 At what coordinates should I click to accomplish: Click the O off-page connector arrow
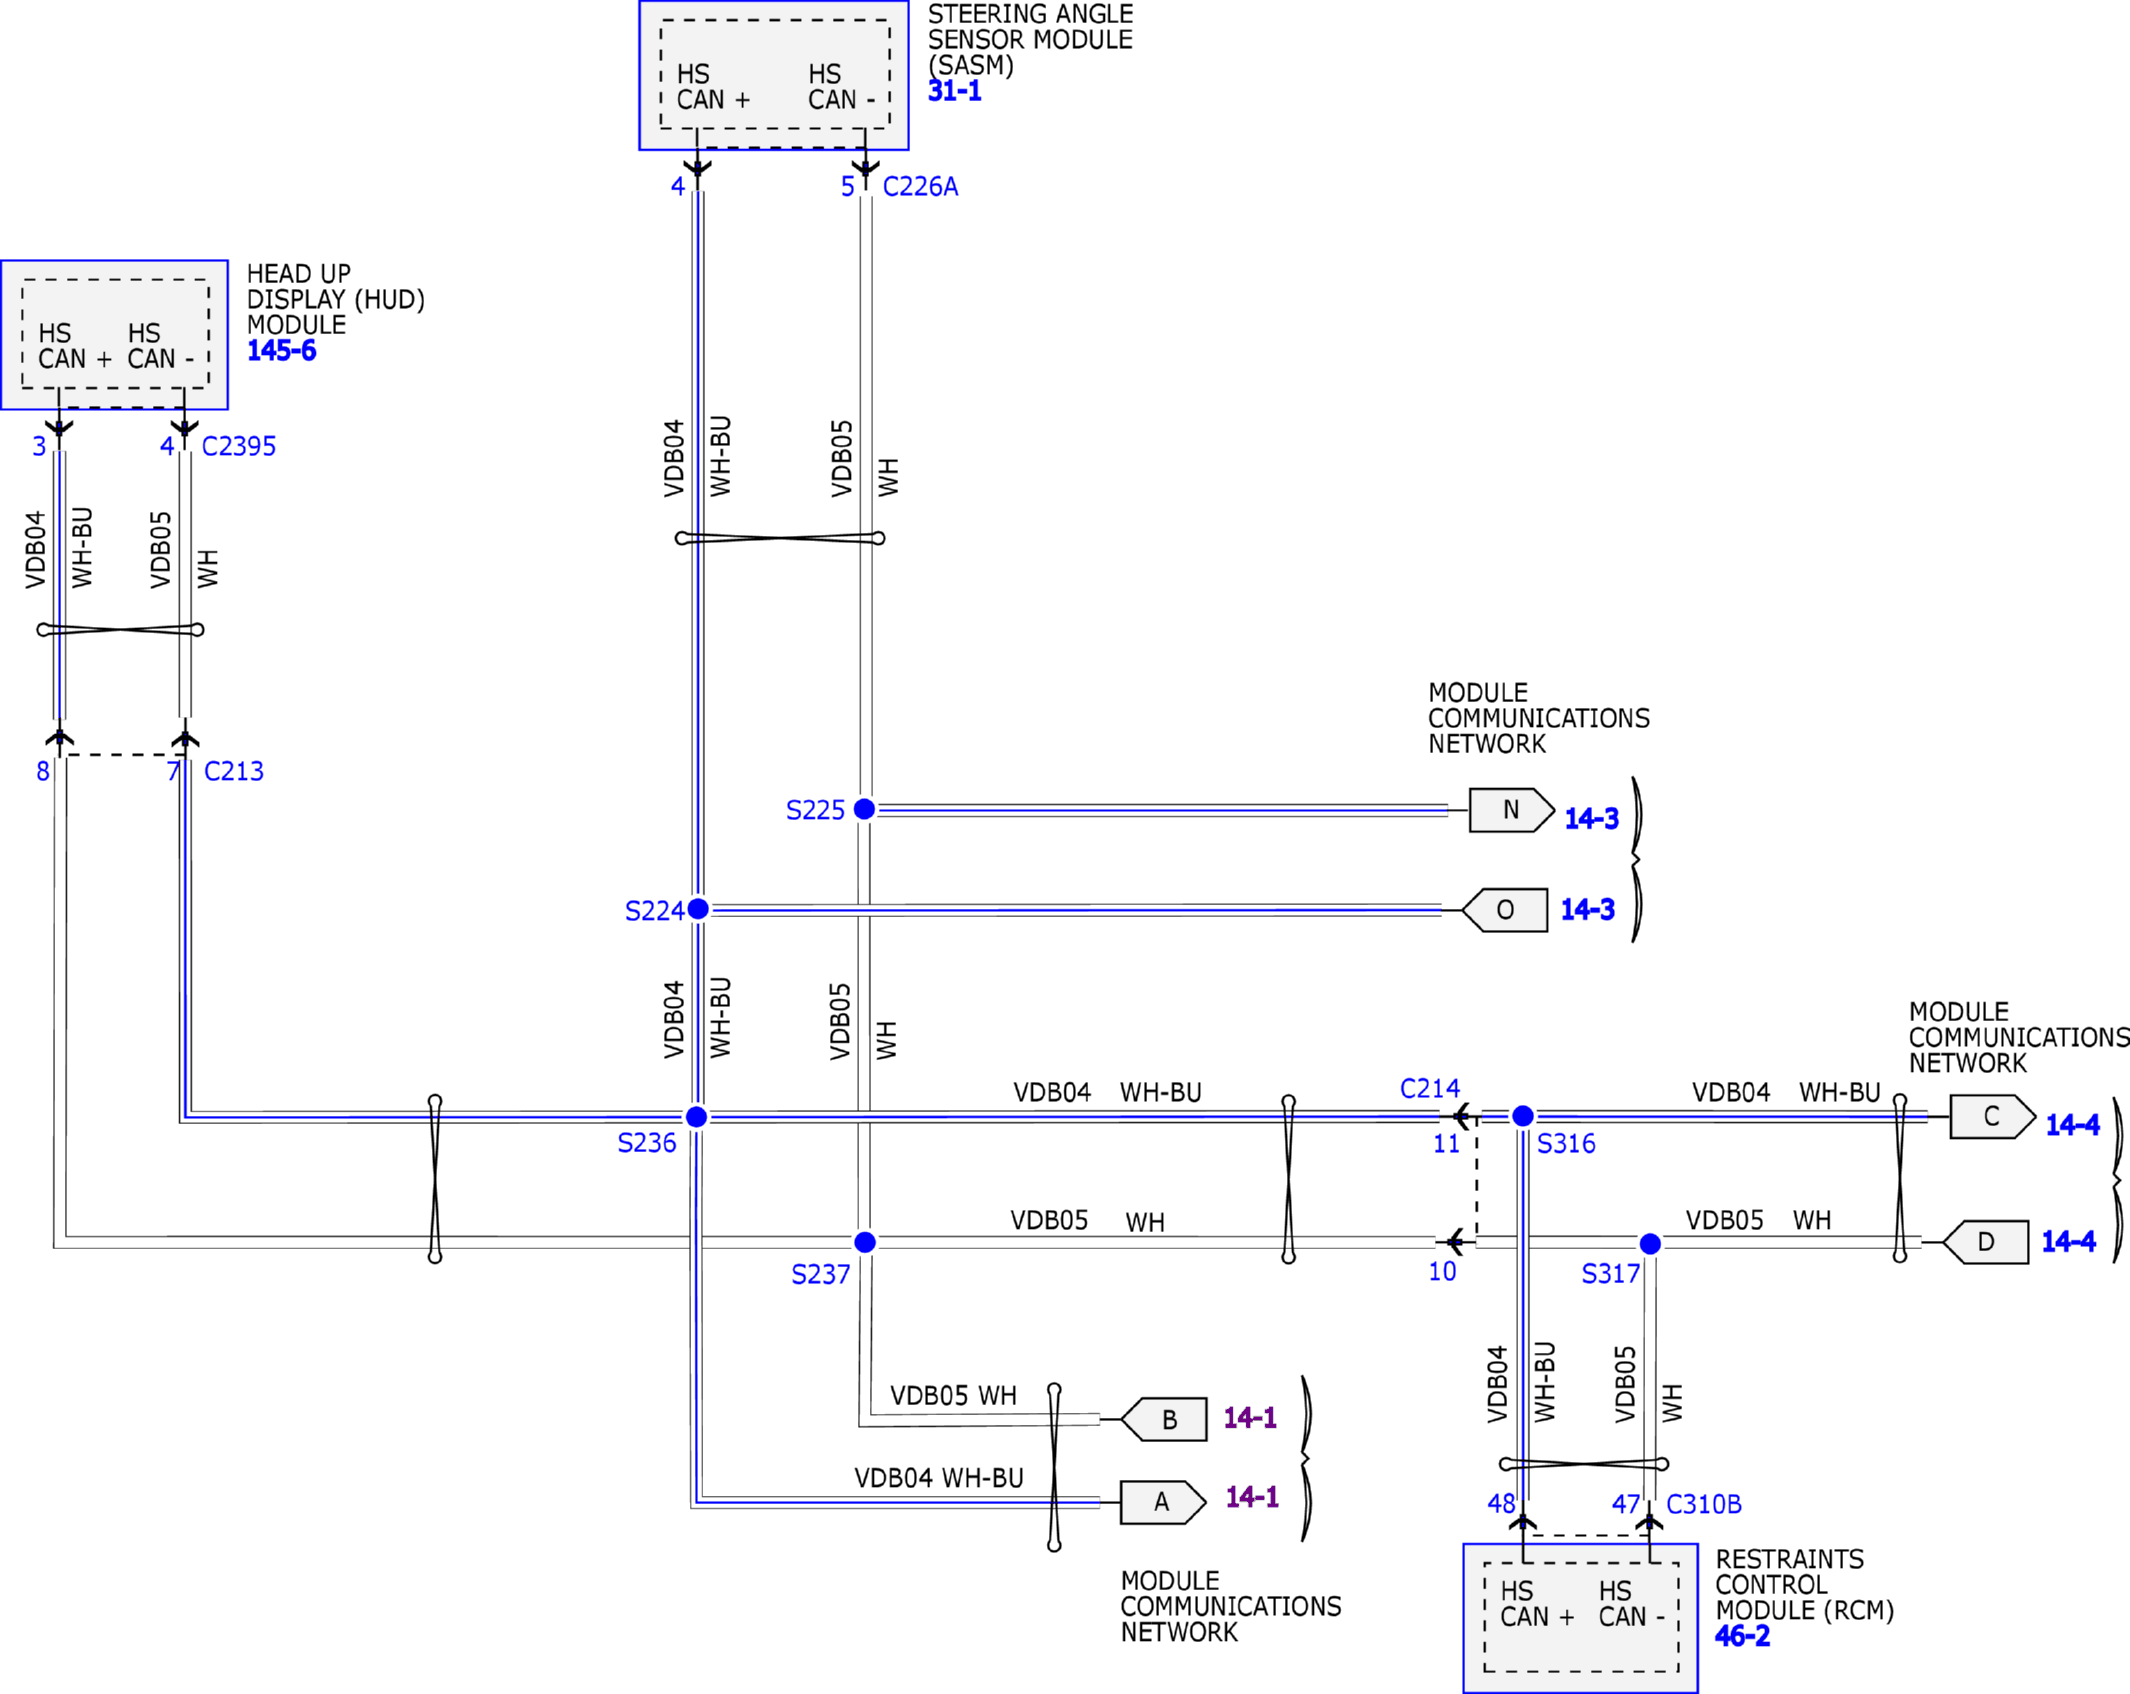[1505, 910]
